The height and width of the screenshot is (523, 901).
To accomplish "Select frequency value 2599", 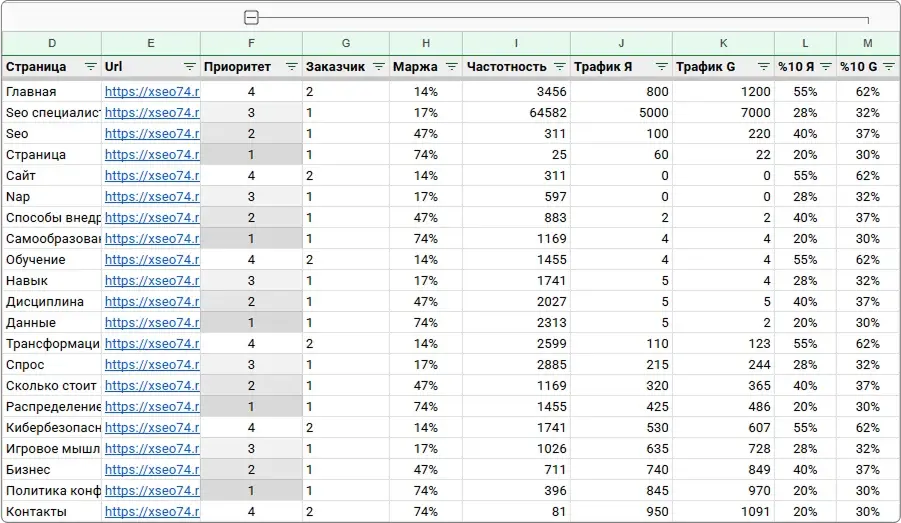I will coord(516,344).
